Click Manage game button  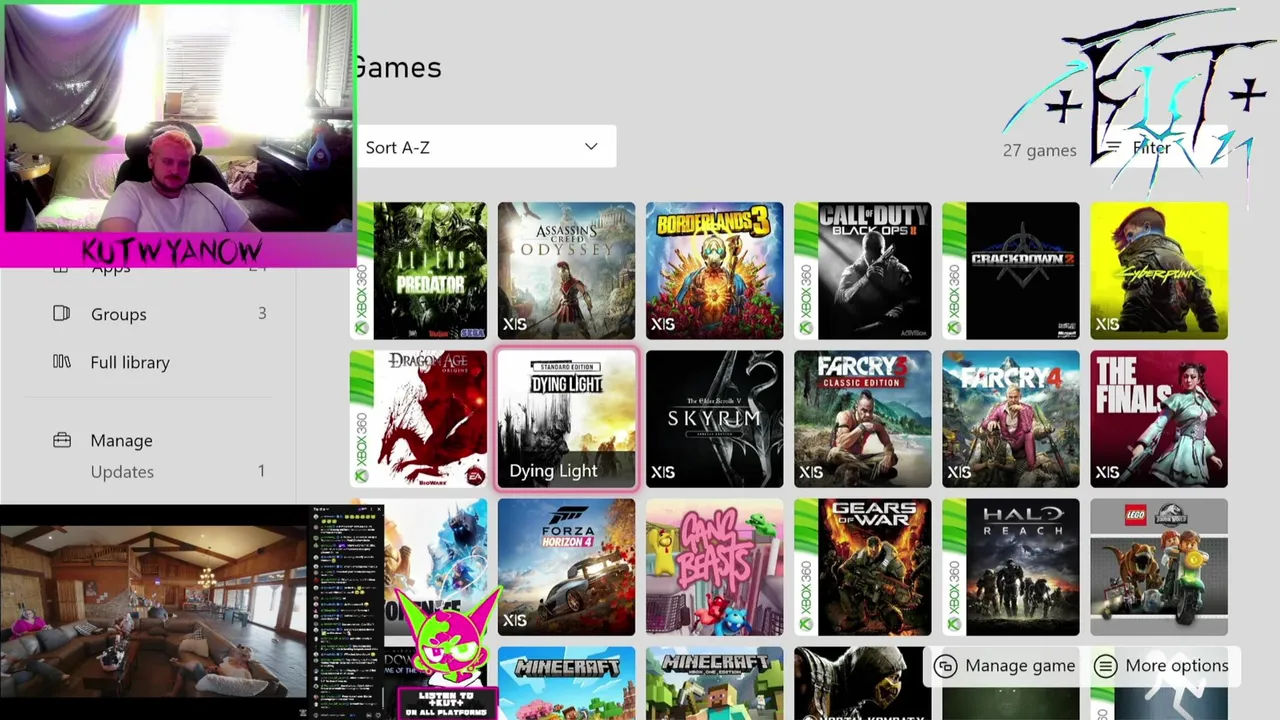pyautogui.click(x=1006, y=666)
